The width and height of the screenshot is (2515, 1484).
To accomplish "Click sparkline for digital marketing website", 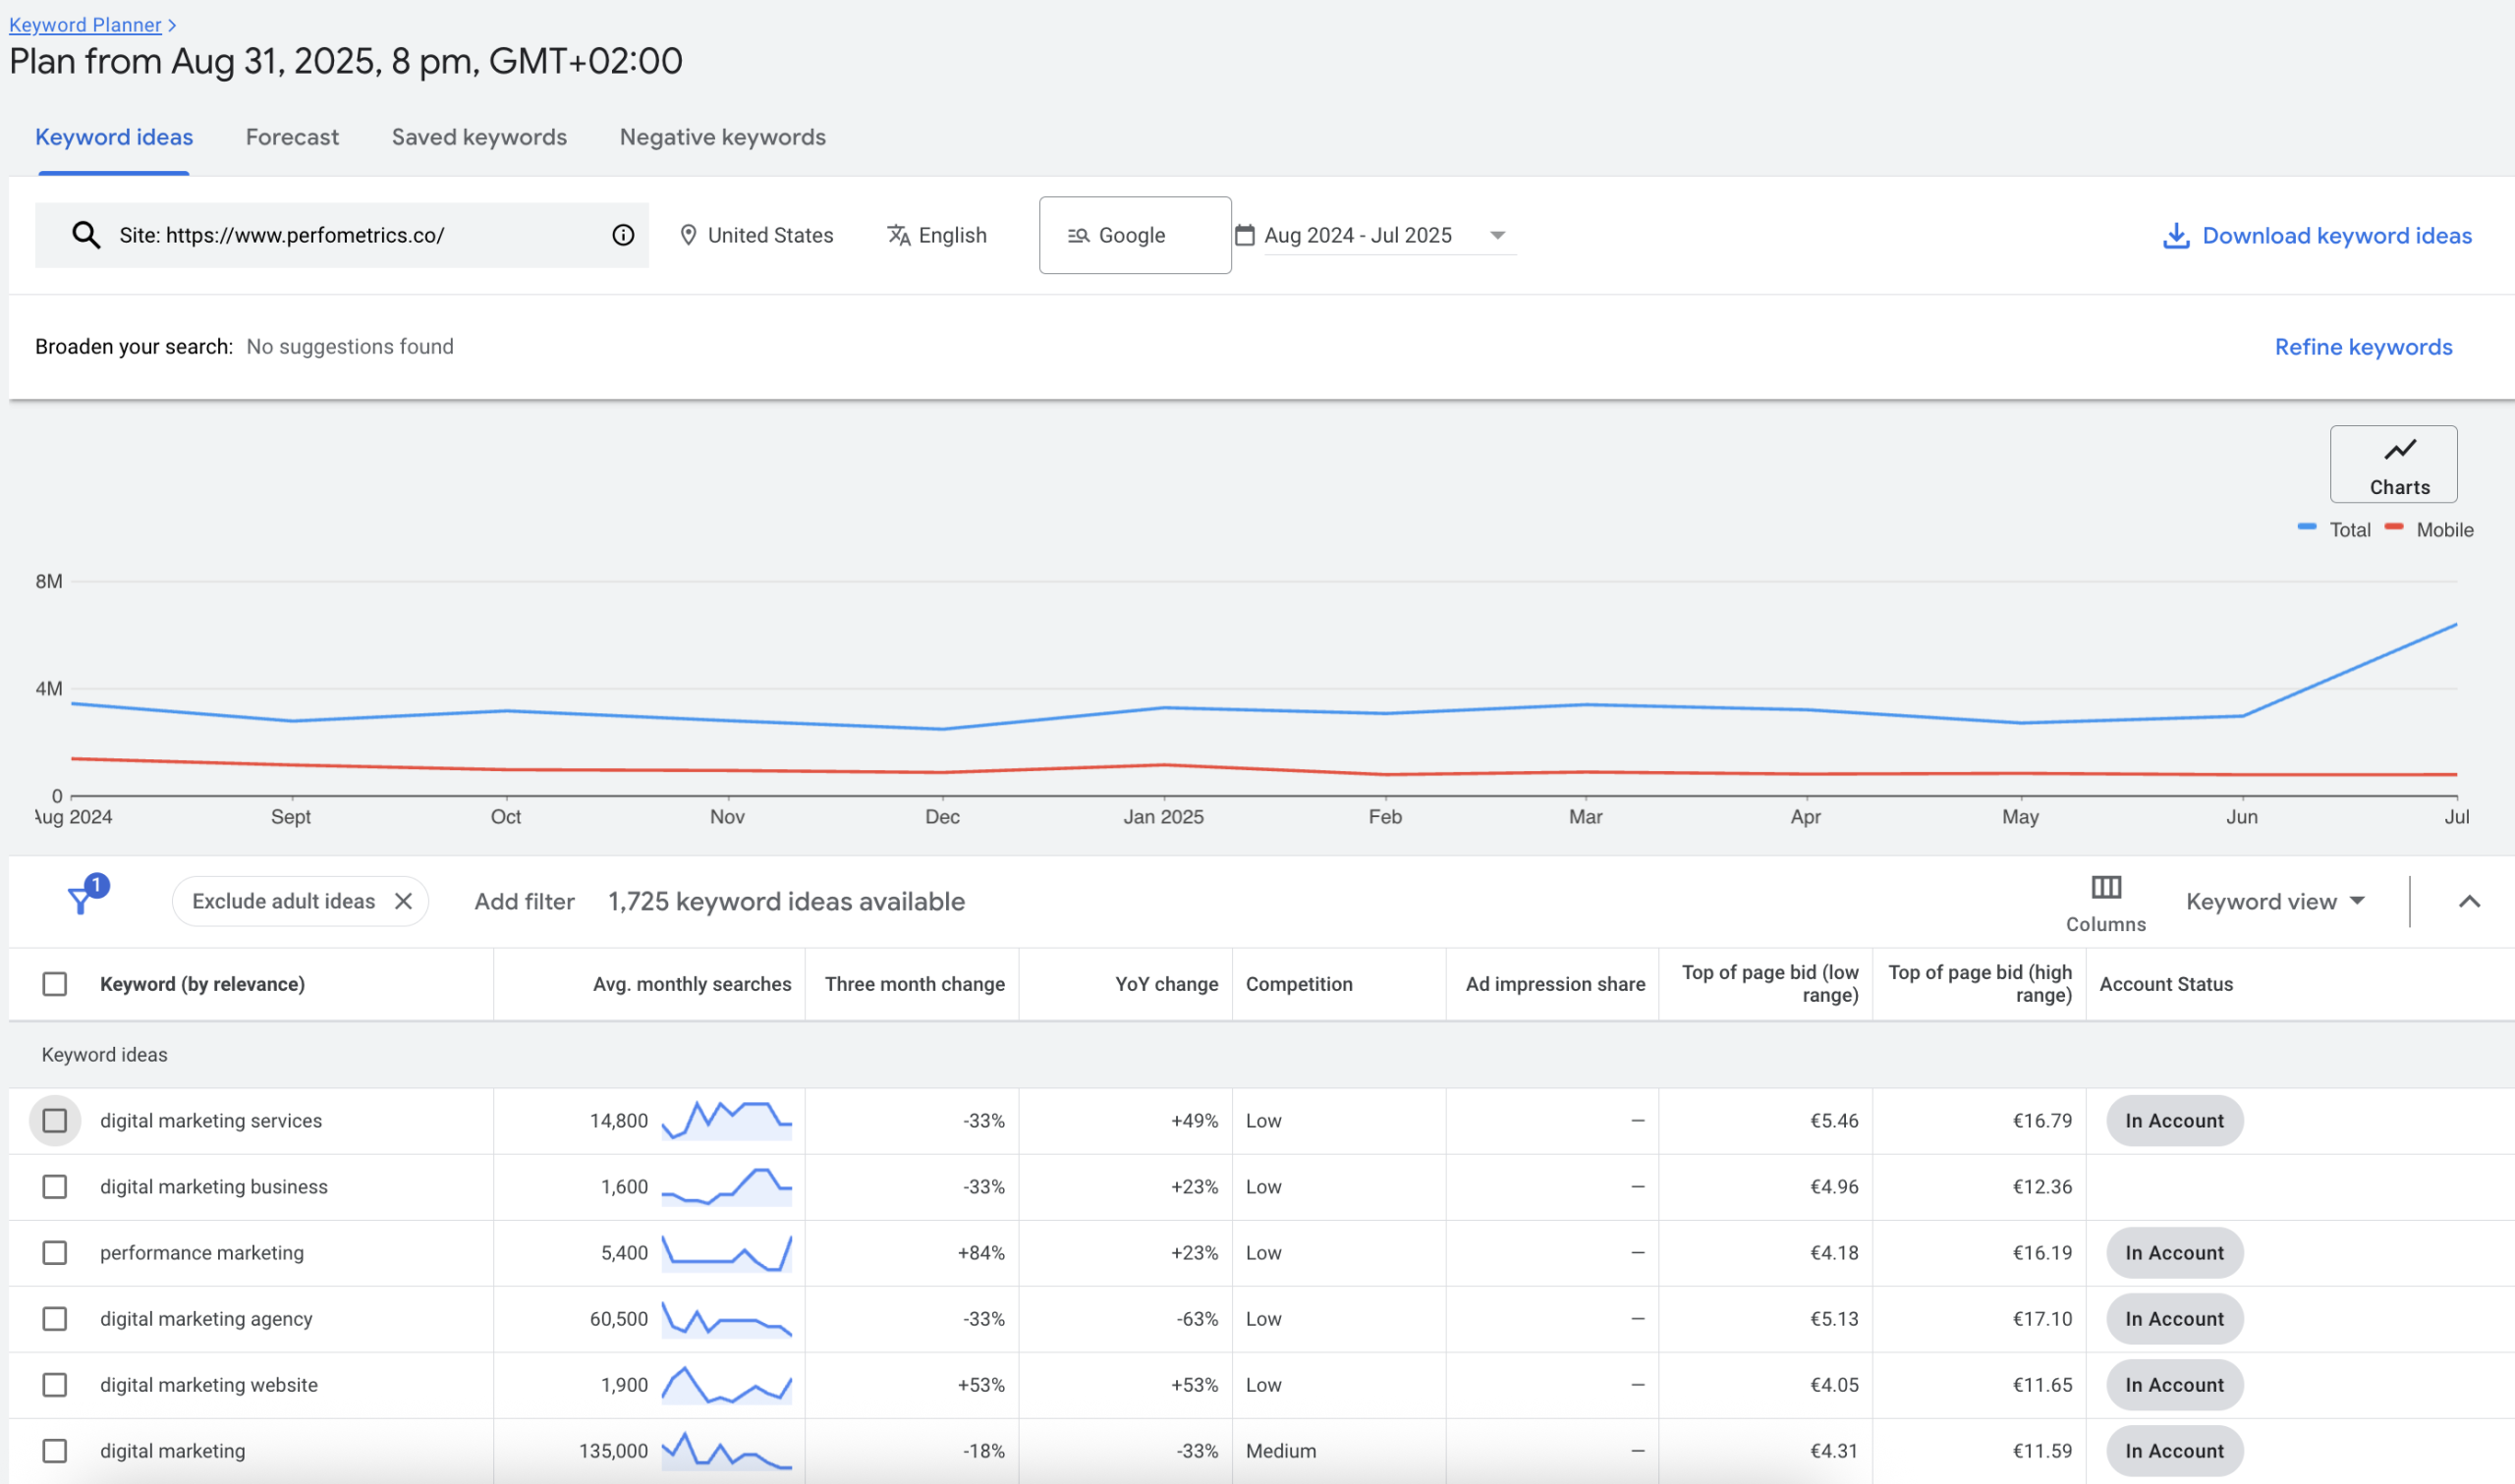I will tap(726, 1384).
